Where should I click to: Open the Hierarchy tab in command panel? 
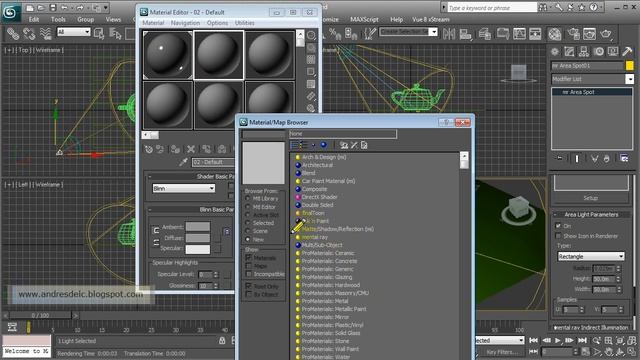click(584, 51)
